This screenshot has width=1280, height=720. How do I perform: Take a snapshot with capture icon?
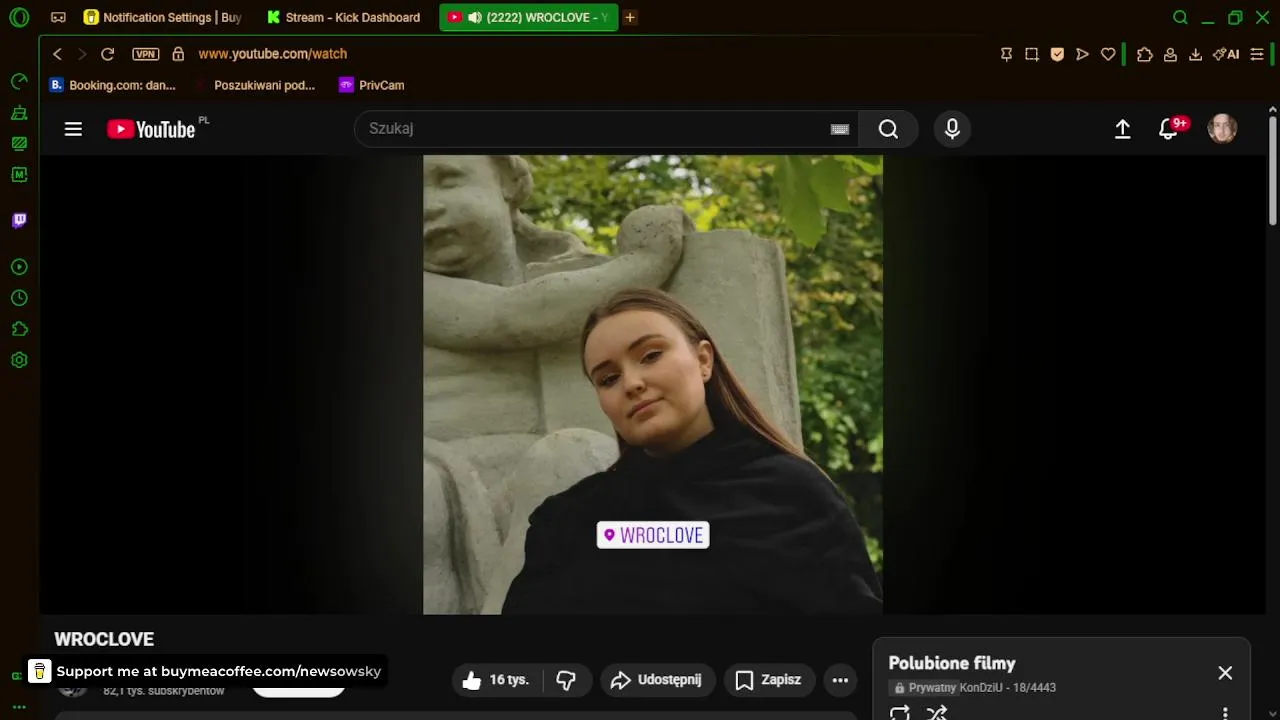coord(1032,54)
